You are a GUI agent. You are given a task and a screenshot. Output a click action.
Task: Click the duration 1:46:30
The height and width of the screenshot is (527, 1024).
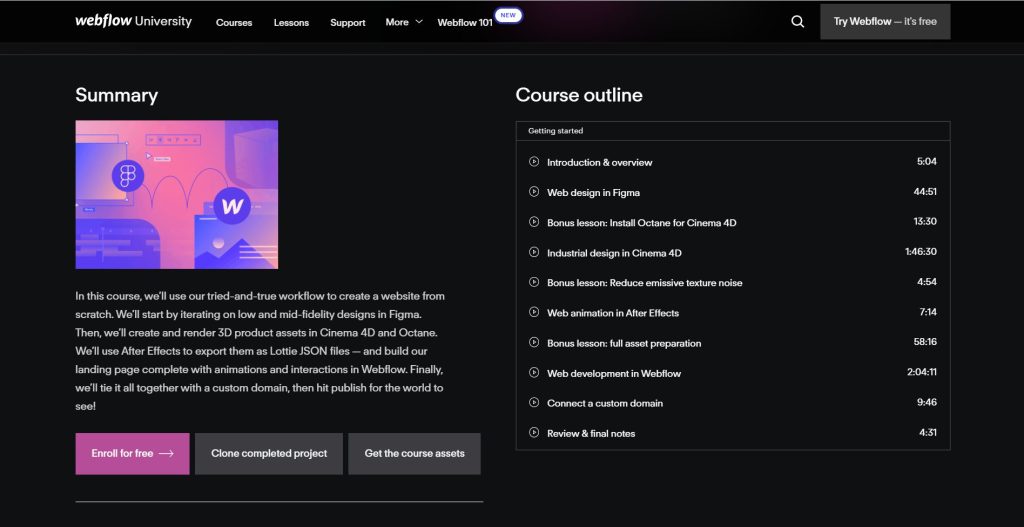coord(921,251)
